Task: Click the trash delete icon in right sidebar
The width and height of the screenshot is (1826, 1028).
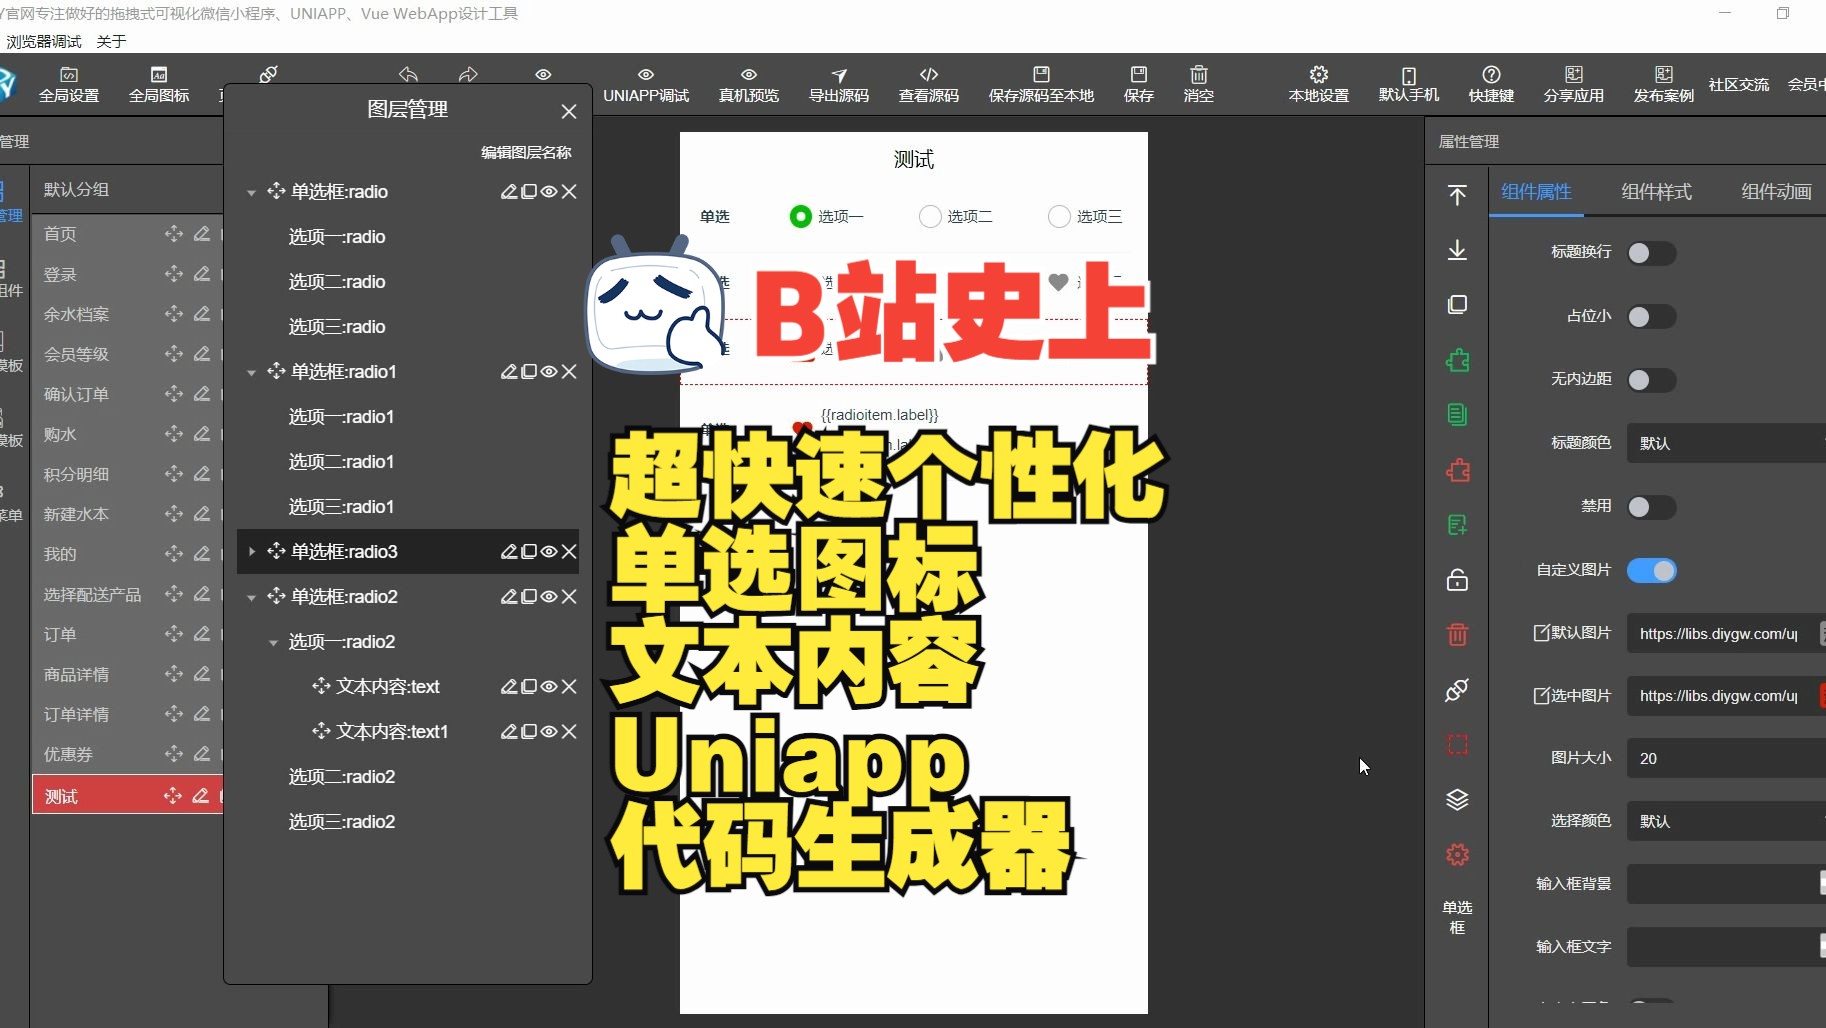Action: pos(1457,635)
